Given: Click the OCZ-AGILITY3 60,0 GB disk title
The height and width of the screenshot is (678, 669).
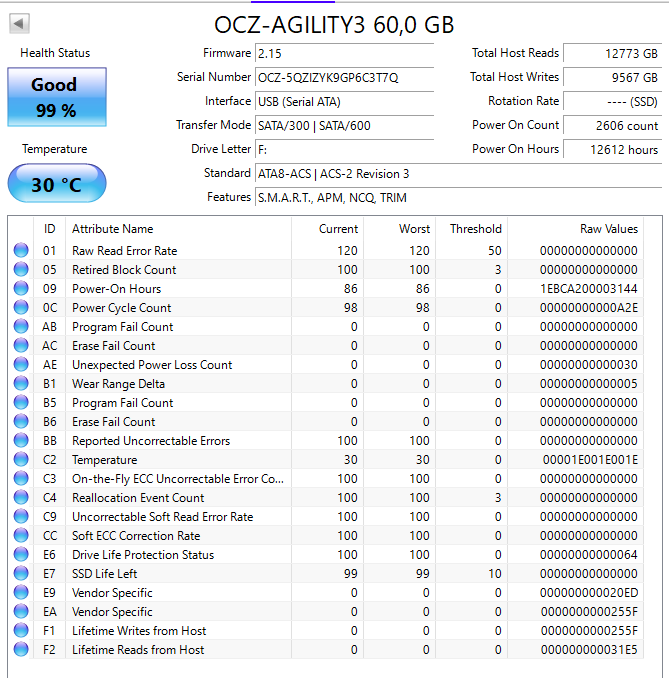Looking at the screenshot, I should pyautogui.click(x=340, y=24).
